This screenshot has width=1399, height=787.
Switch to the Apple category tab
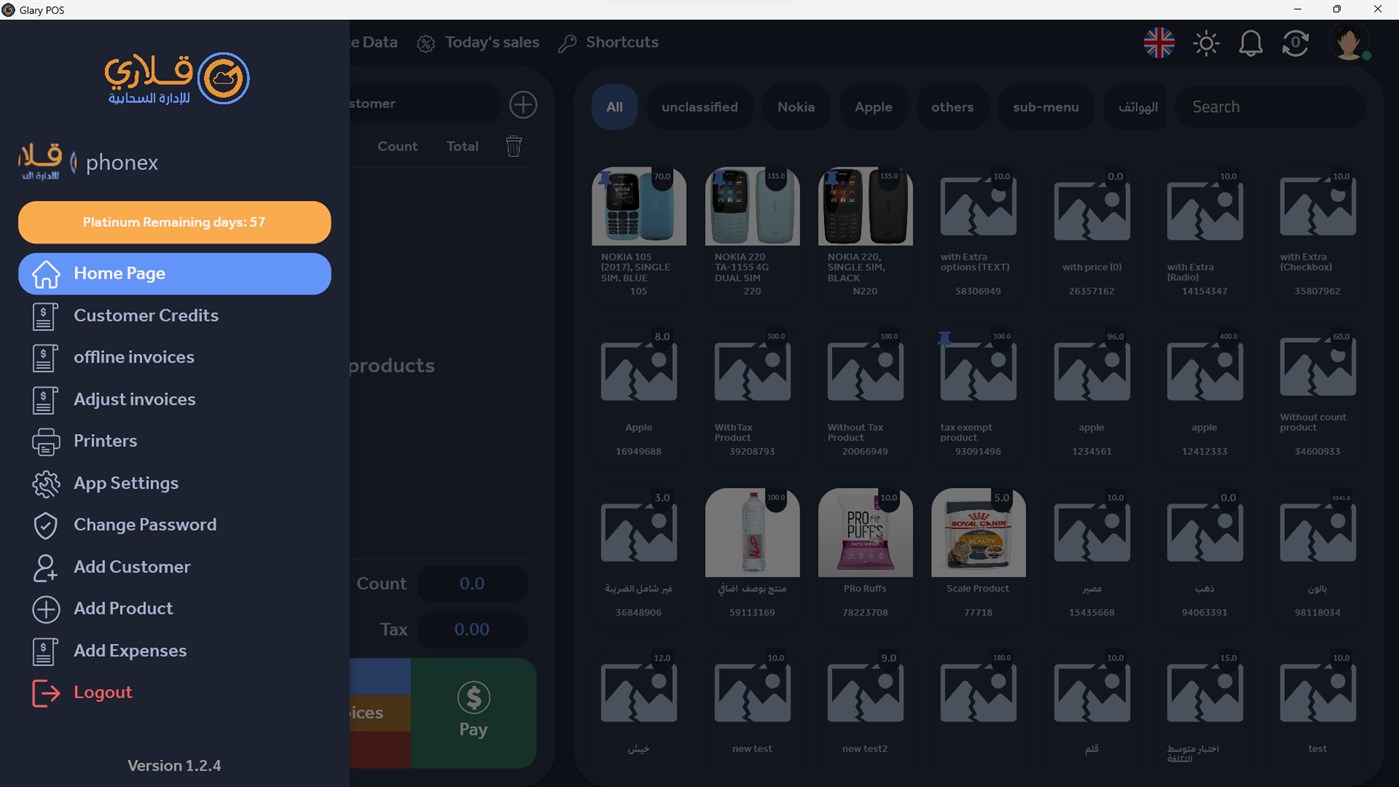pyautogui.click(x=873, y=106)
